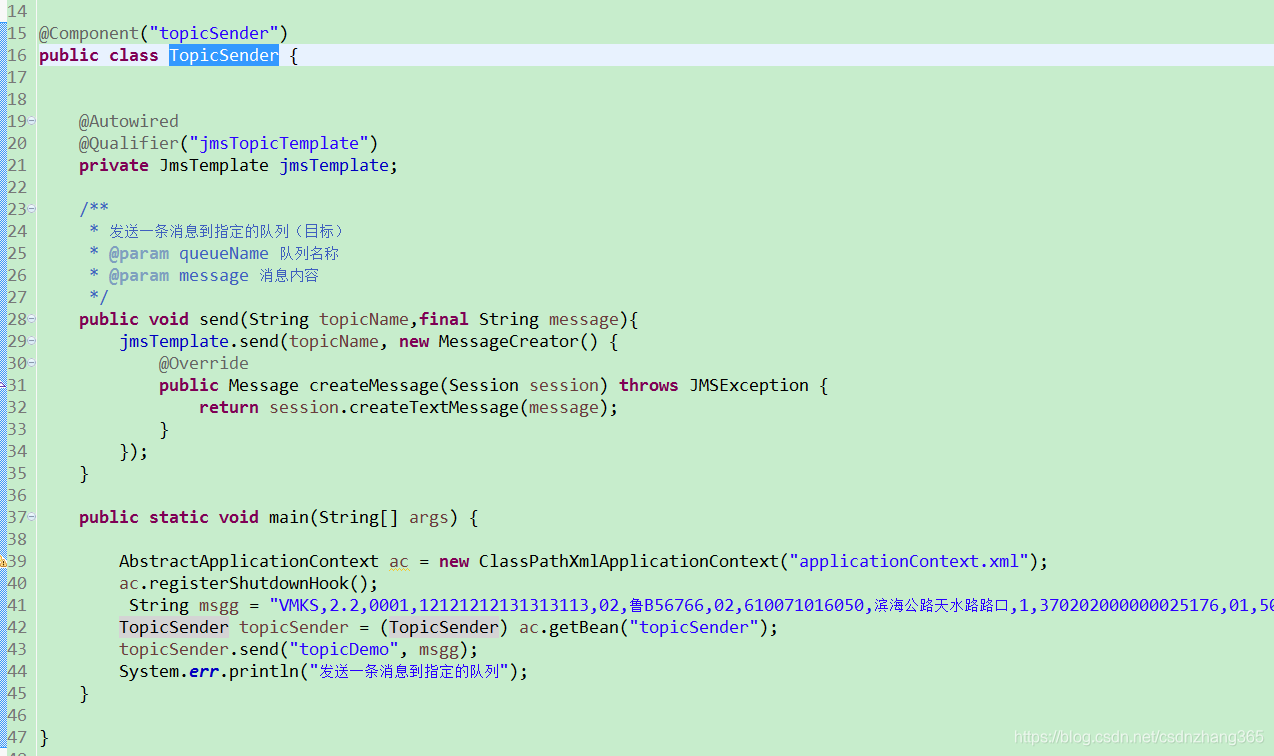Click the (TopicSender) cast on line 42
The width and height of the screenshot is (1274, 756).
pyautogui.click(x=444, y=627)
